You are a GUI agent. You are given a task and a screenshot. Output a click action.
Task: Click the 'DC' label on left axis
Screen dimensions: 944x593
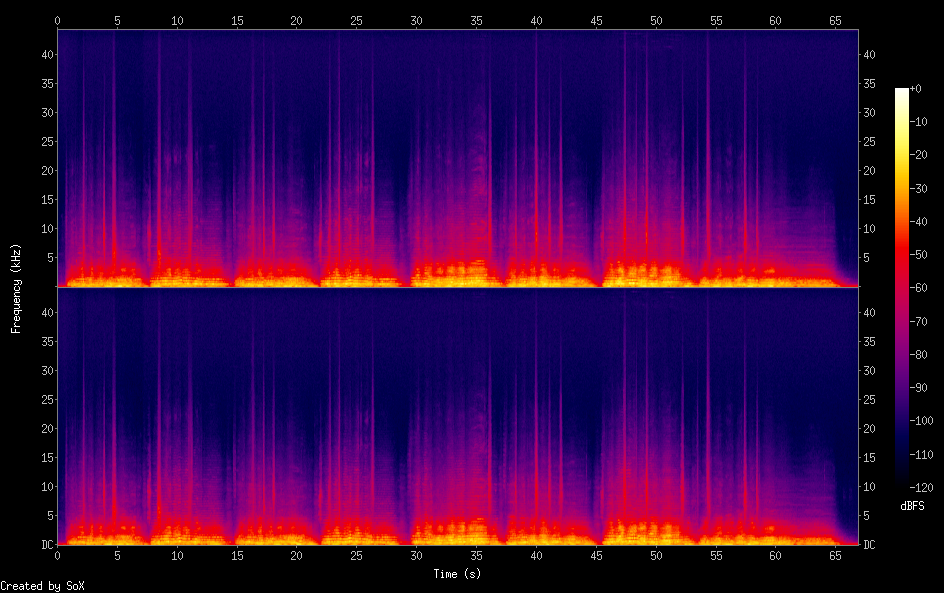pos(47,544)
